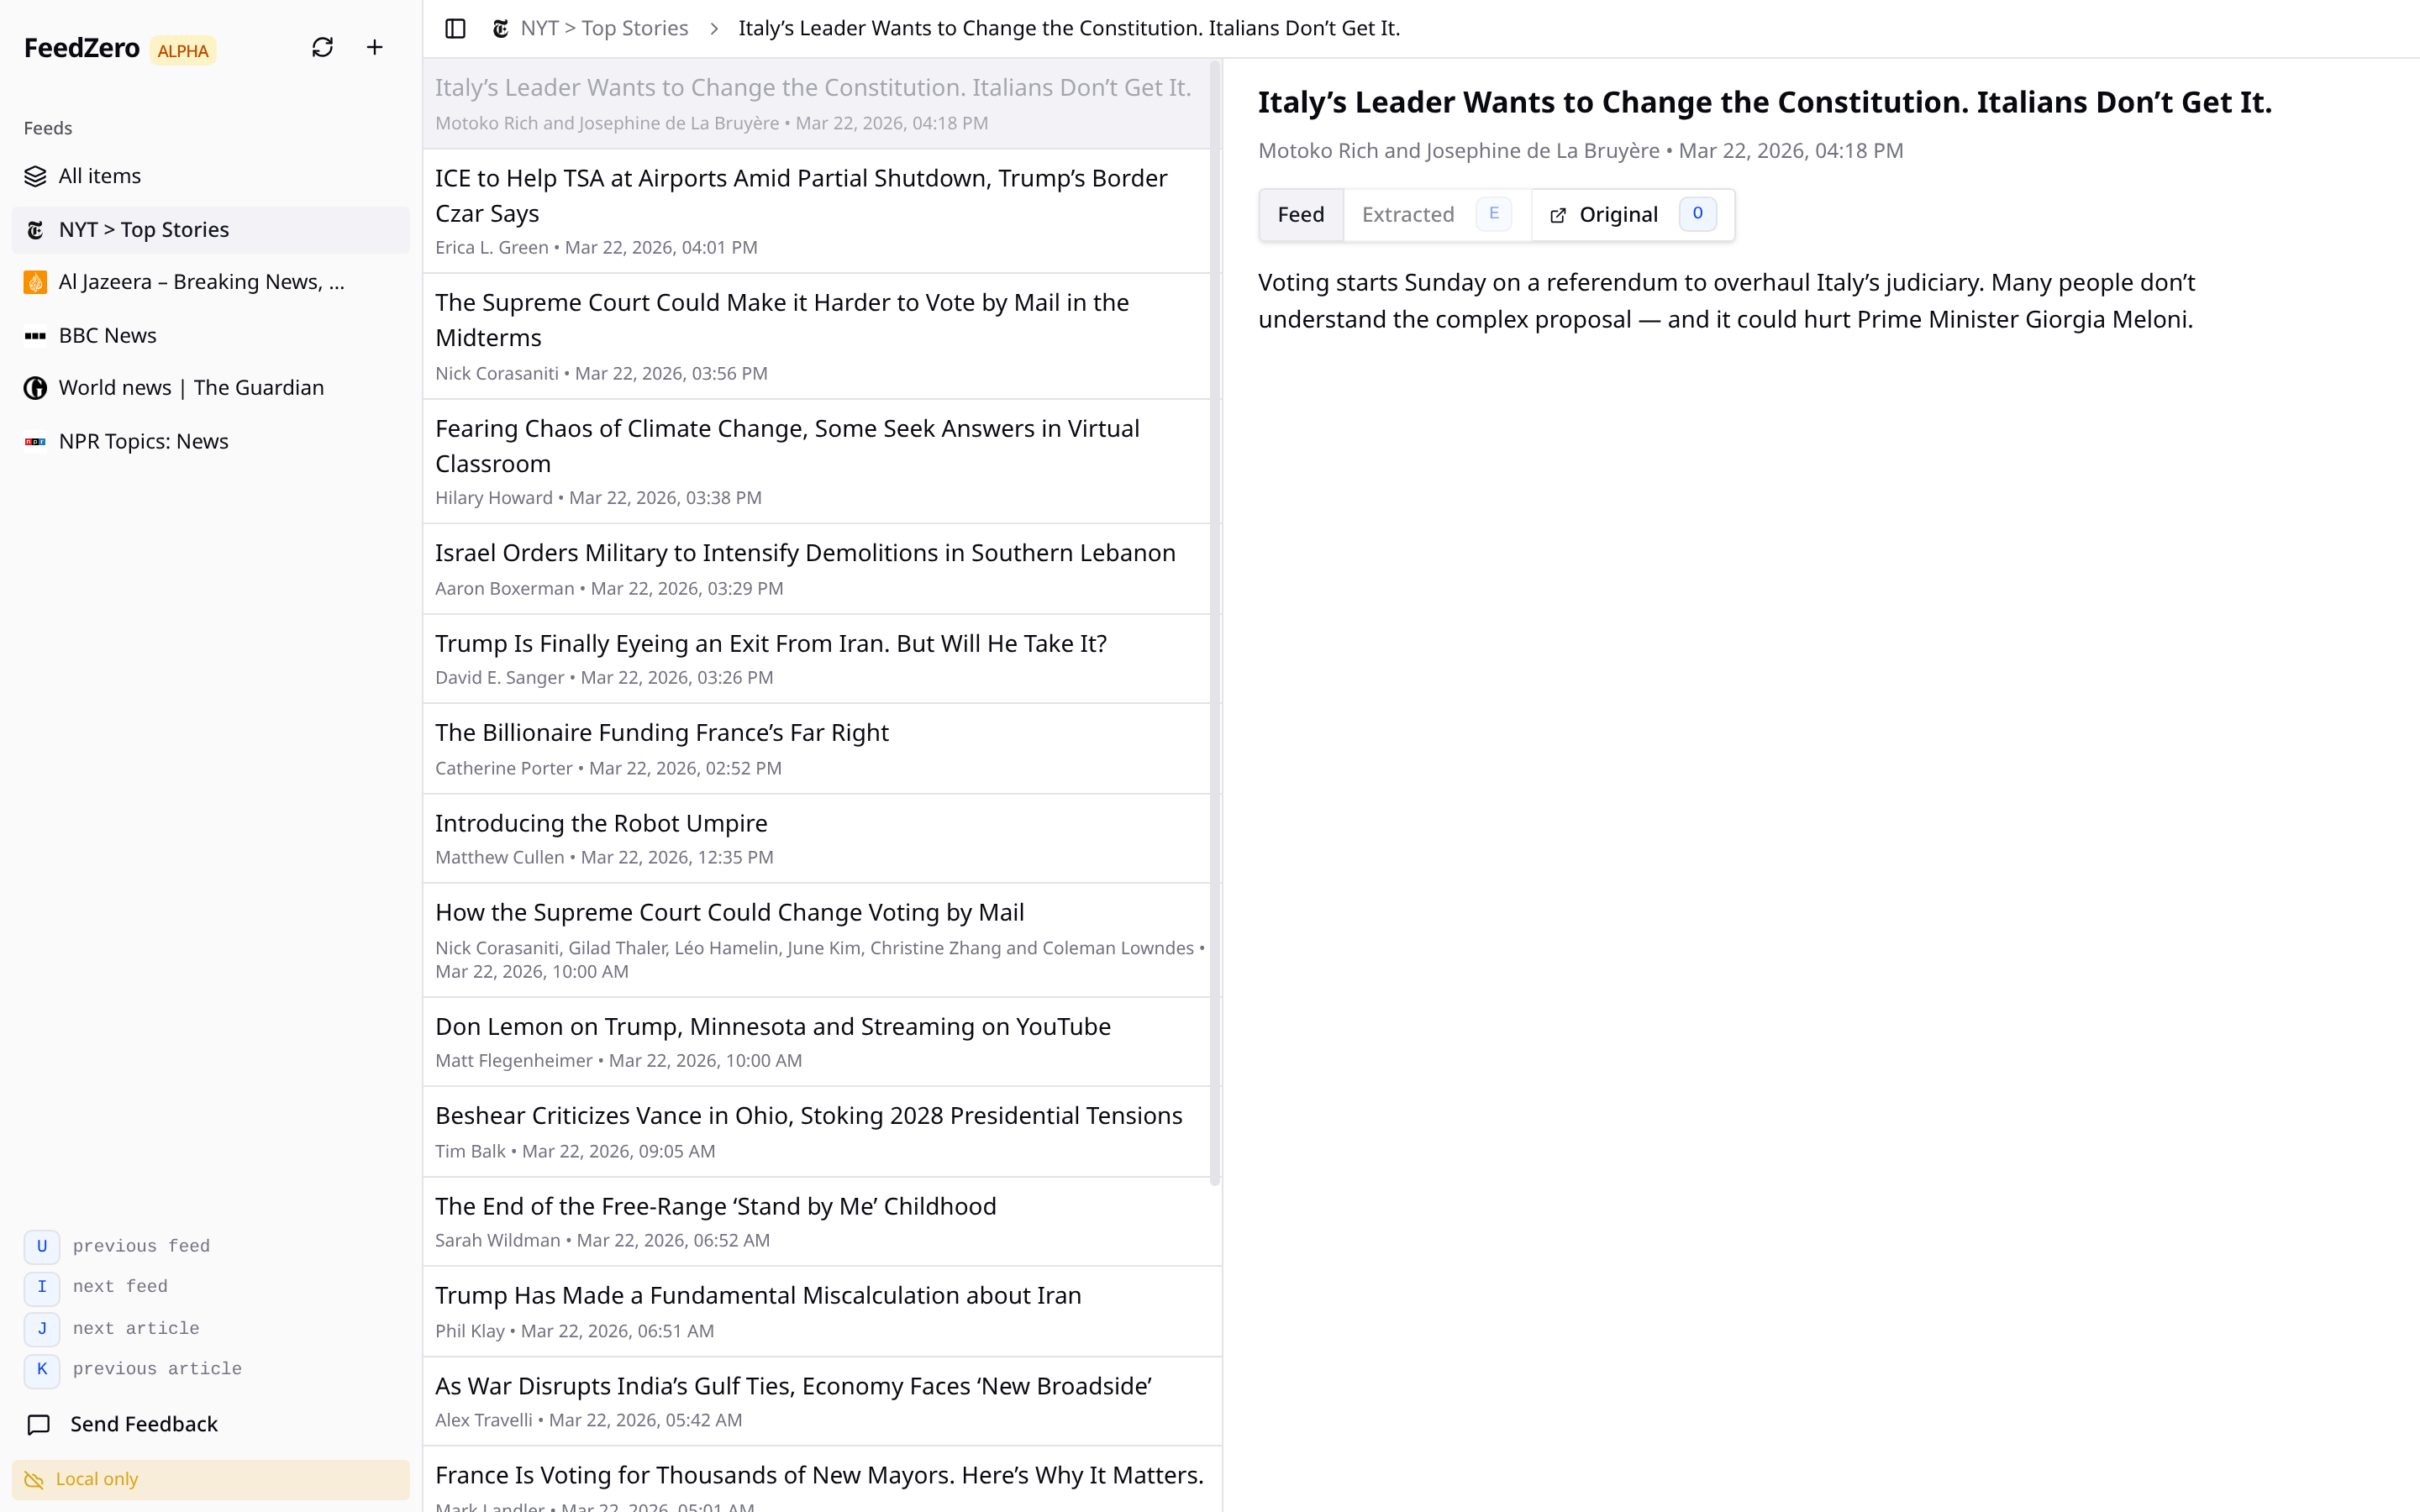The image size is (2420, 1512).
Task: Refresh all feeds with the sync icon
Action: pyautogui.click(x=322, y=46)
